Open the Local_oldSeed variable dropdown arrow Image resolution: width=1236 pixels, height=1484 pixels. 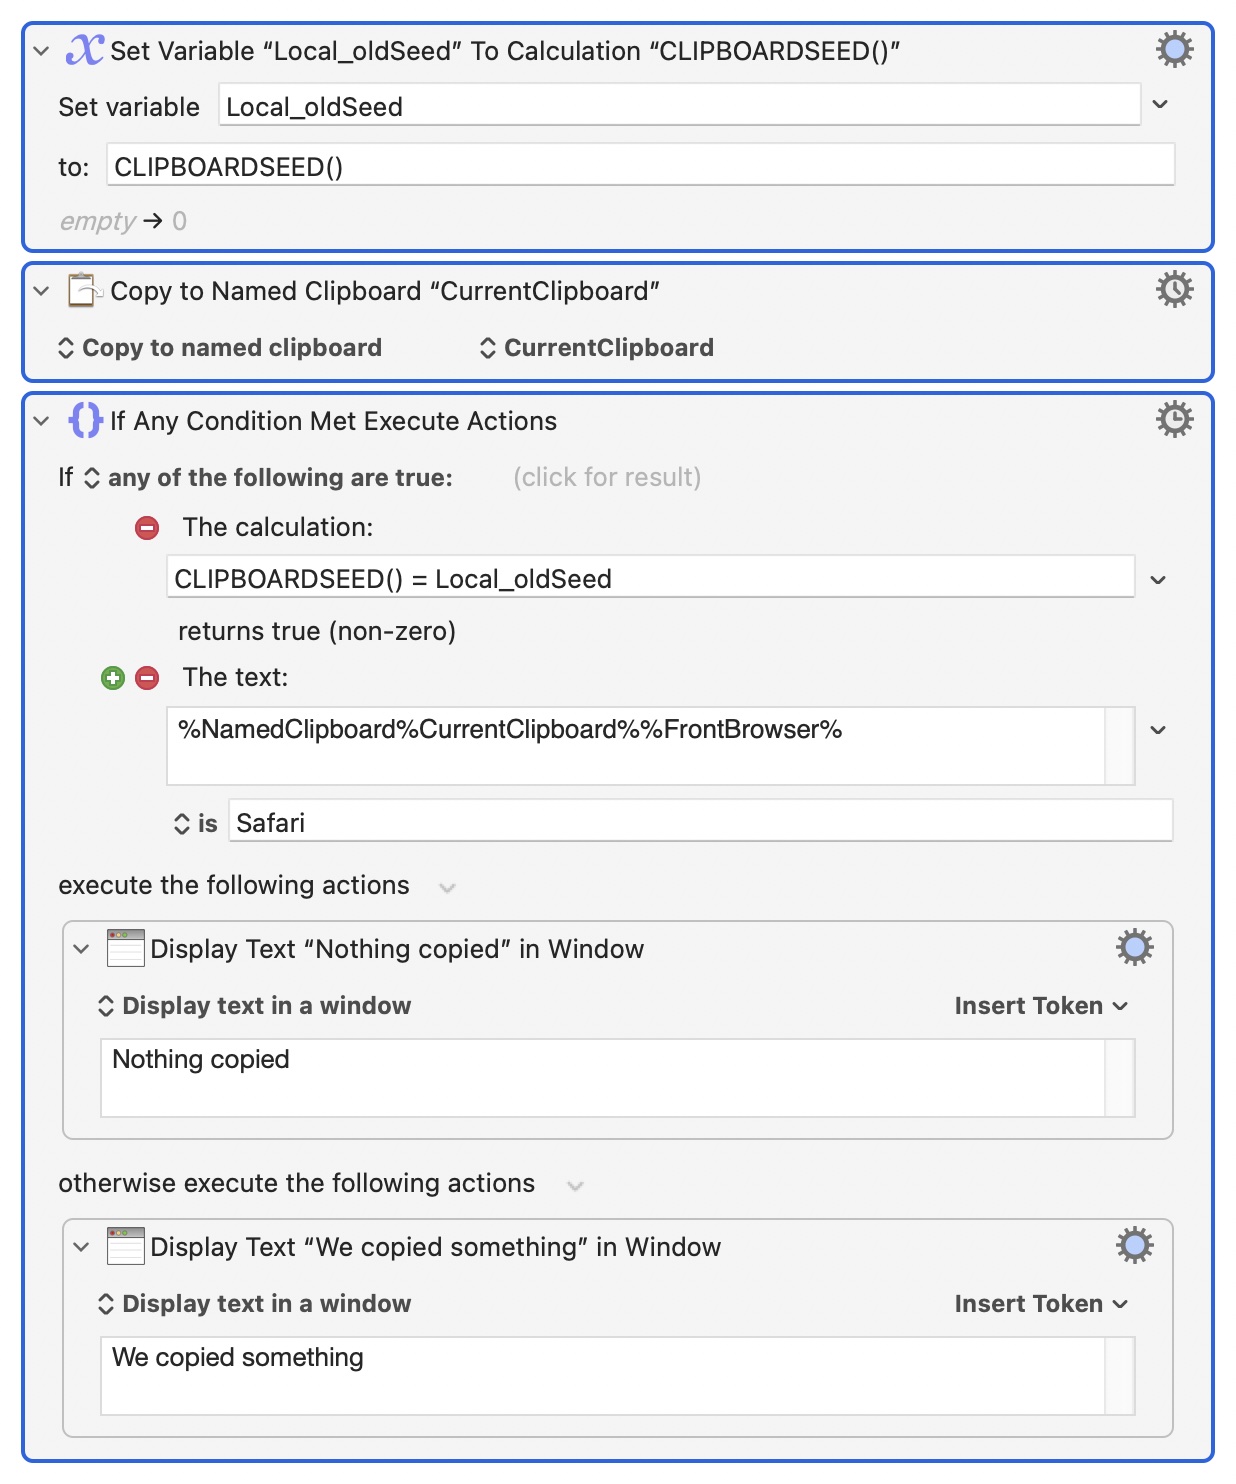(x=1160, y=105)
